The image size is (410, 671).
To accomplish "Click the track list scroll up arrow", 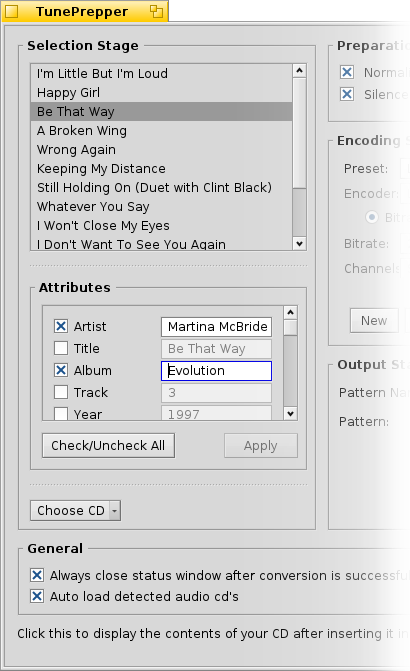I will point(299,71).
